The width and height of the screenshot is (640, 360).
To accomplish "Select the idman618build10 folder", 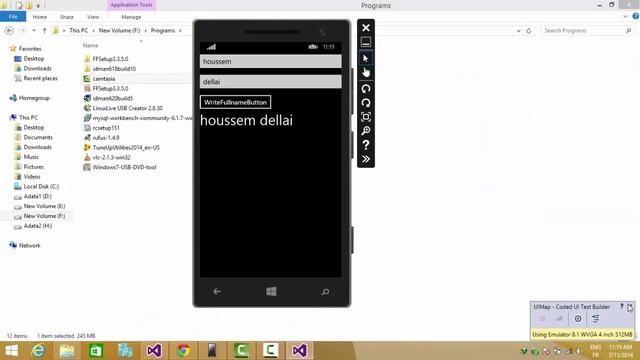I will [x=114, y=69].
